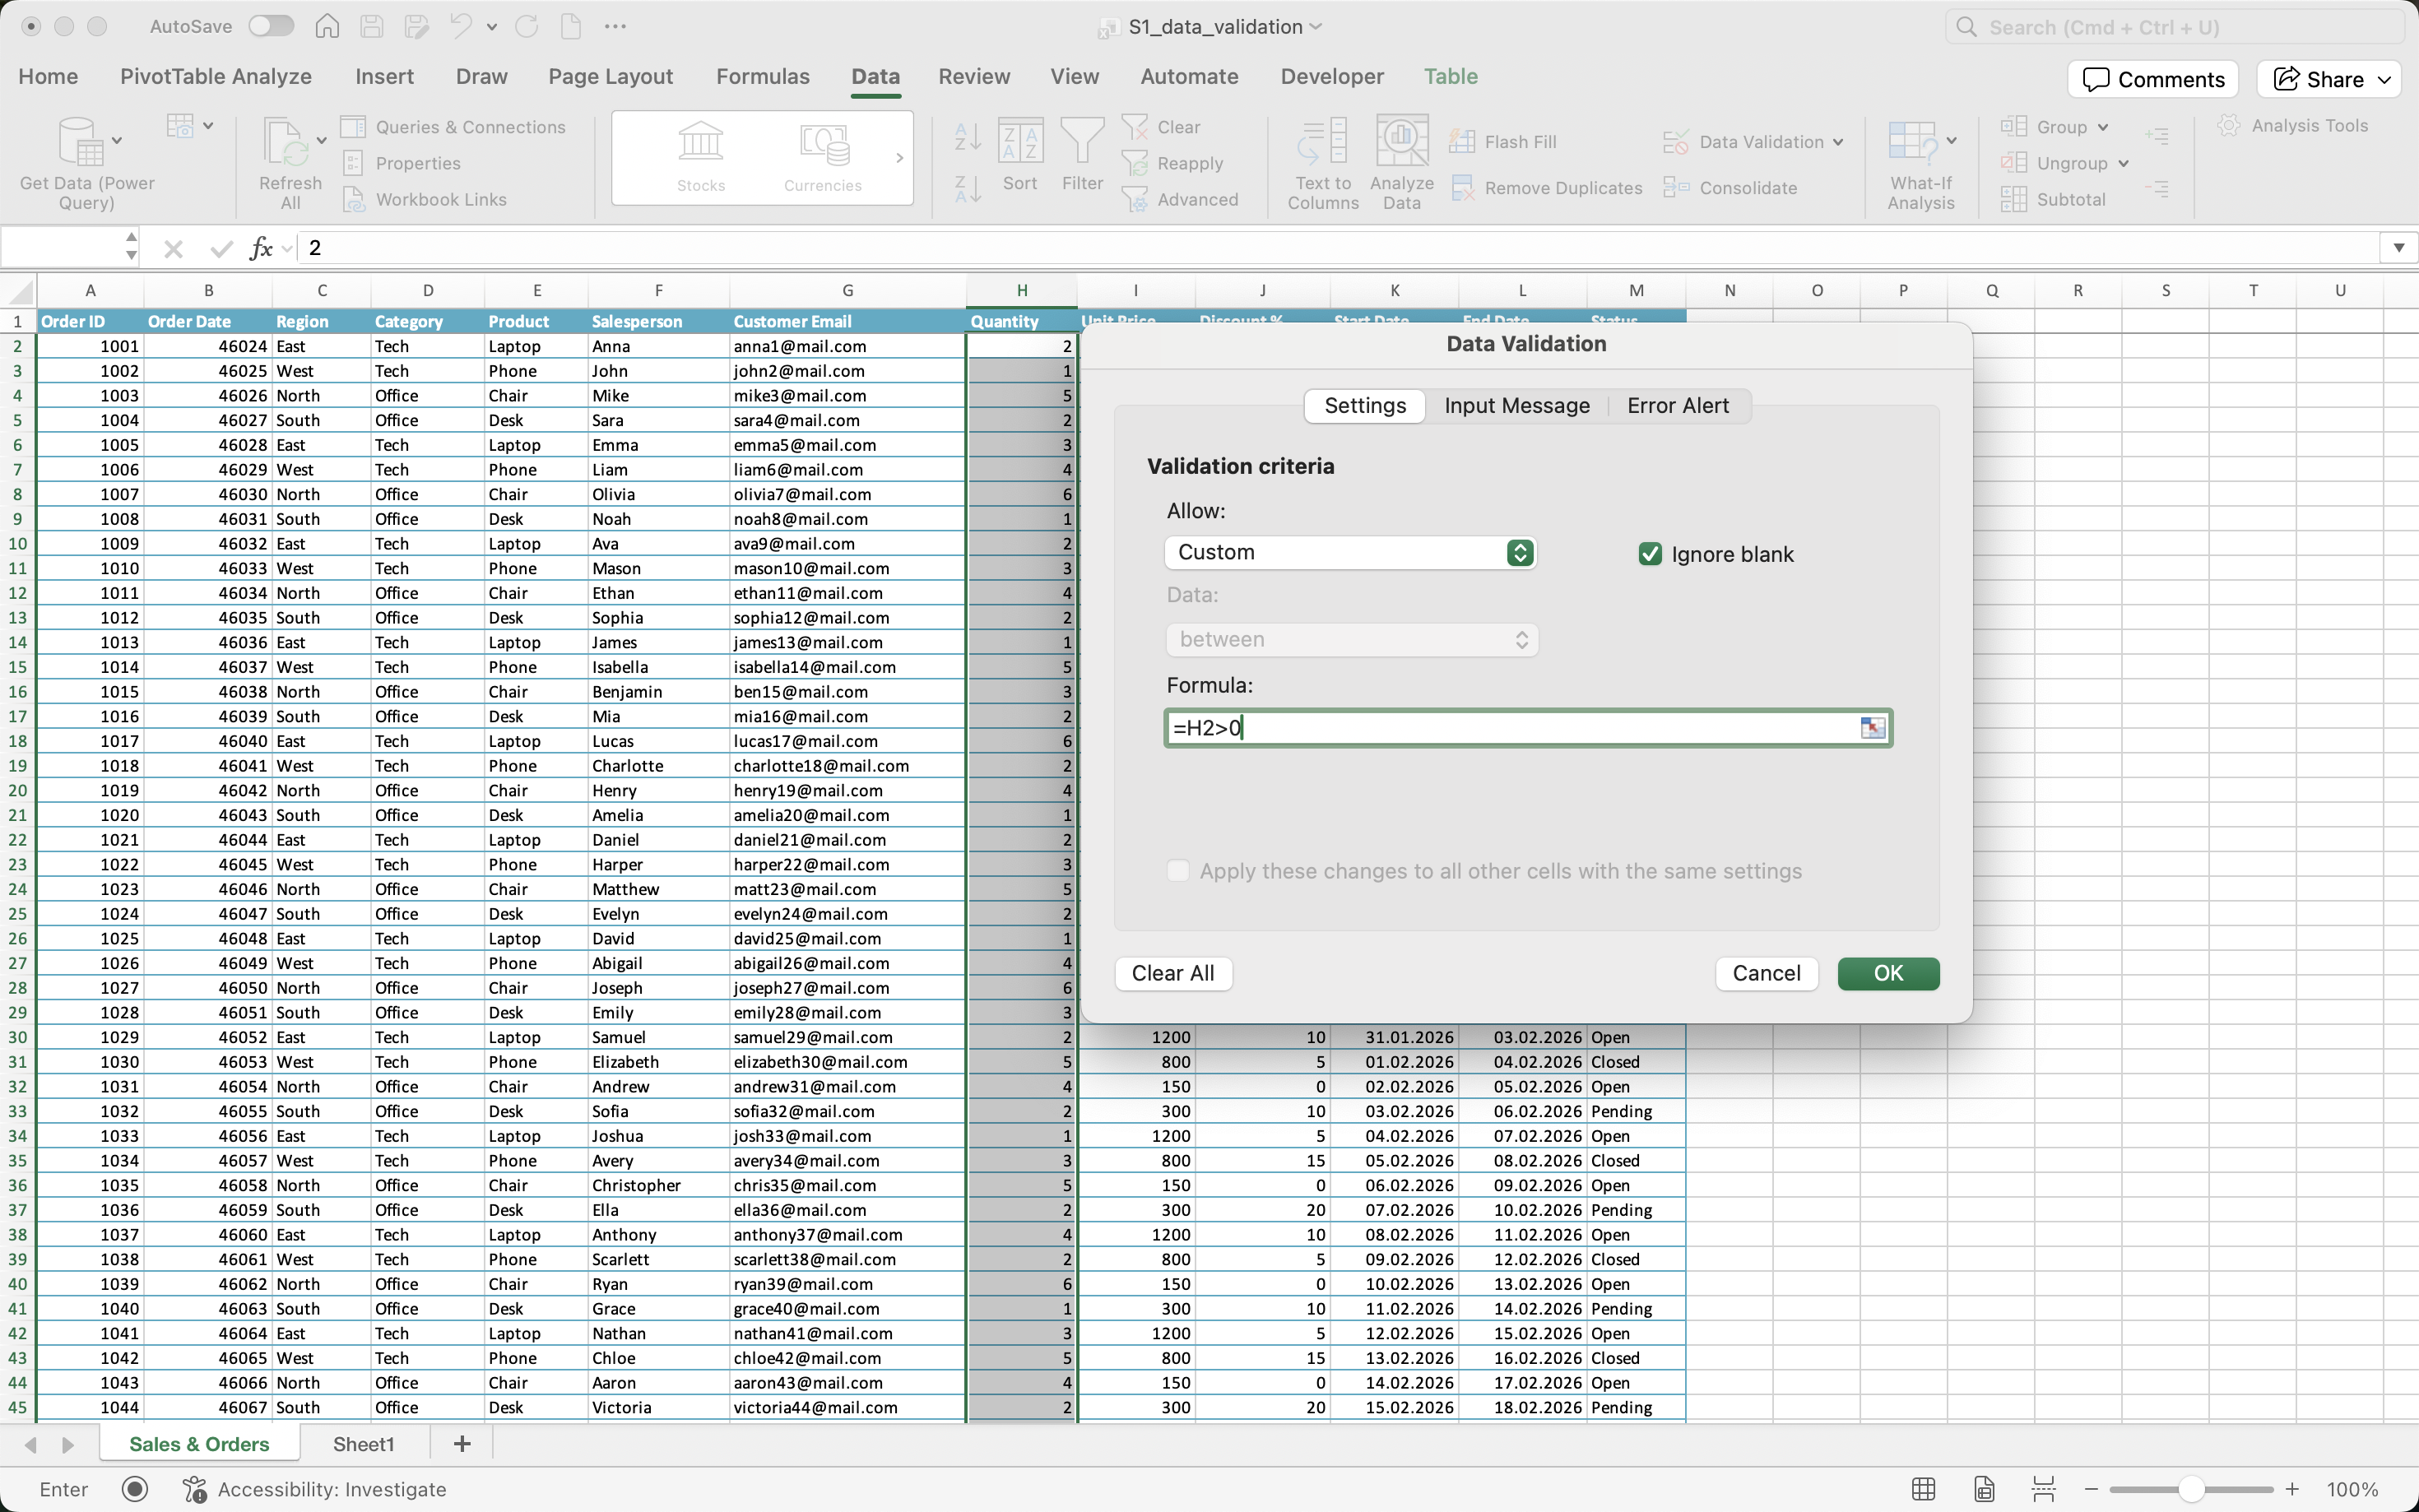Open the Allow dropdown set to Custom
Viewport: 2419px width, 1512px height.
(x=1350, y=553)
